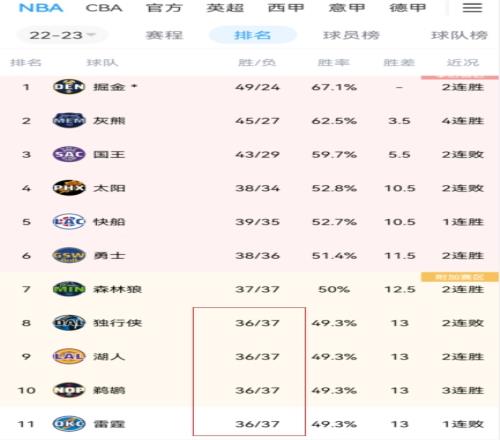Click the Lakers LAL team logo

point(69,356)
